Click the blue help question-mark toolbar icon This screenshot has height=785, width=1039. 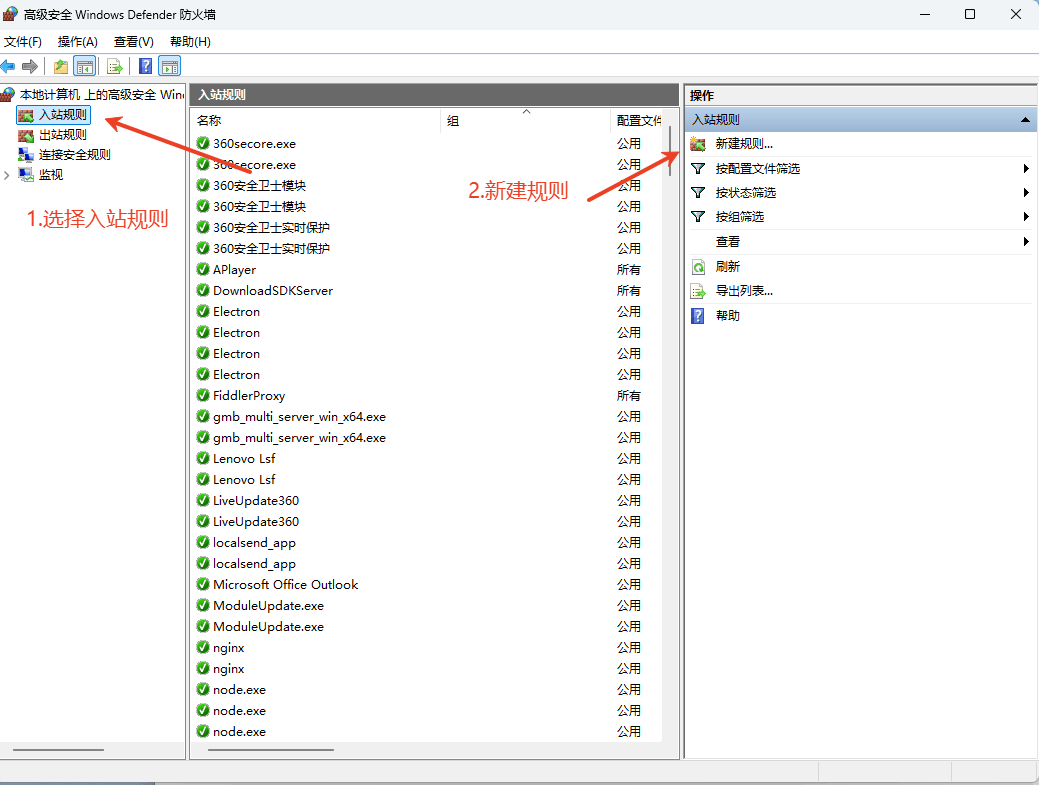[145, 66]
